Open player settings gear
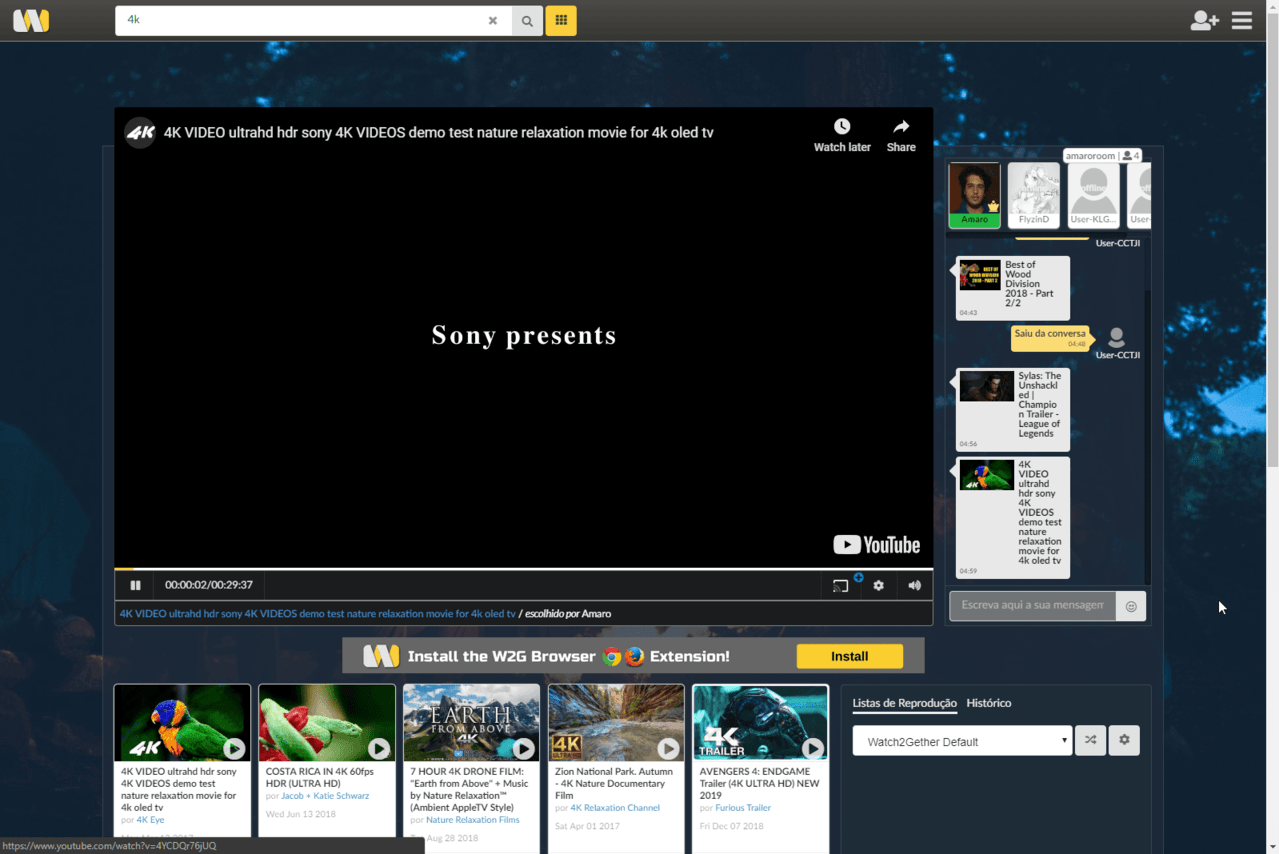1279x854 pixels. 878,585
